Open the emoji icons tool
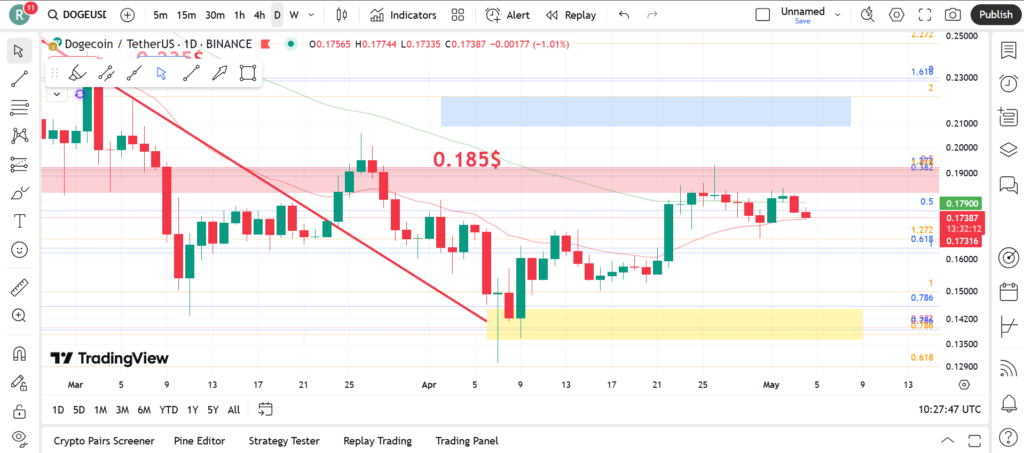Image resolution: width=1024 pixels, height=453 pixels. tap(20, 249)
